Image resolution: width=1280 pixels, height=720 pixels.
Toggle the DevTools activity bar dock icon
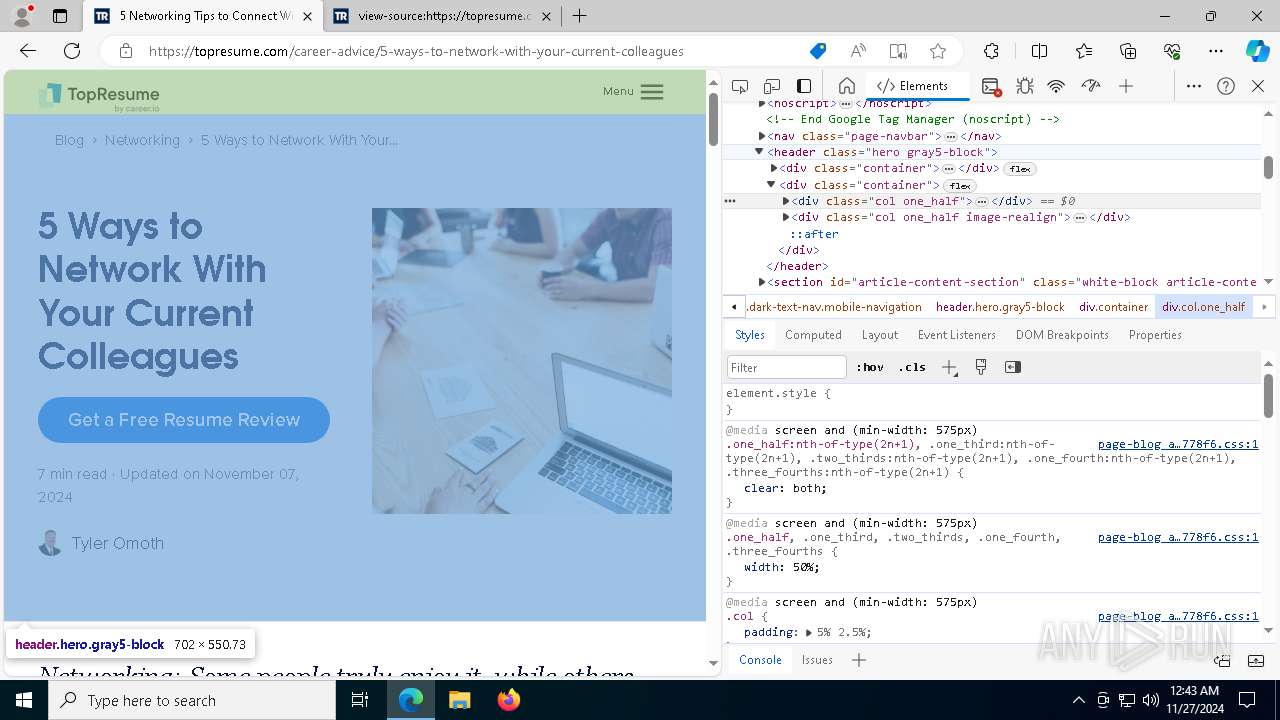pyautogui.click(x=804, y=86)
